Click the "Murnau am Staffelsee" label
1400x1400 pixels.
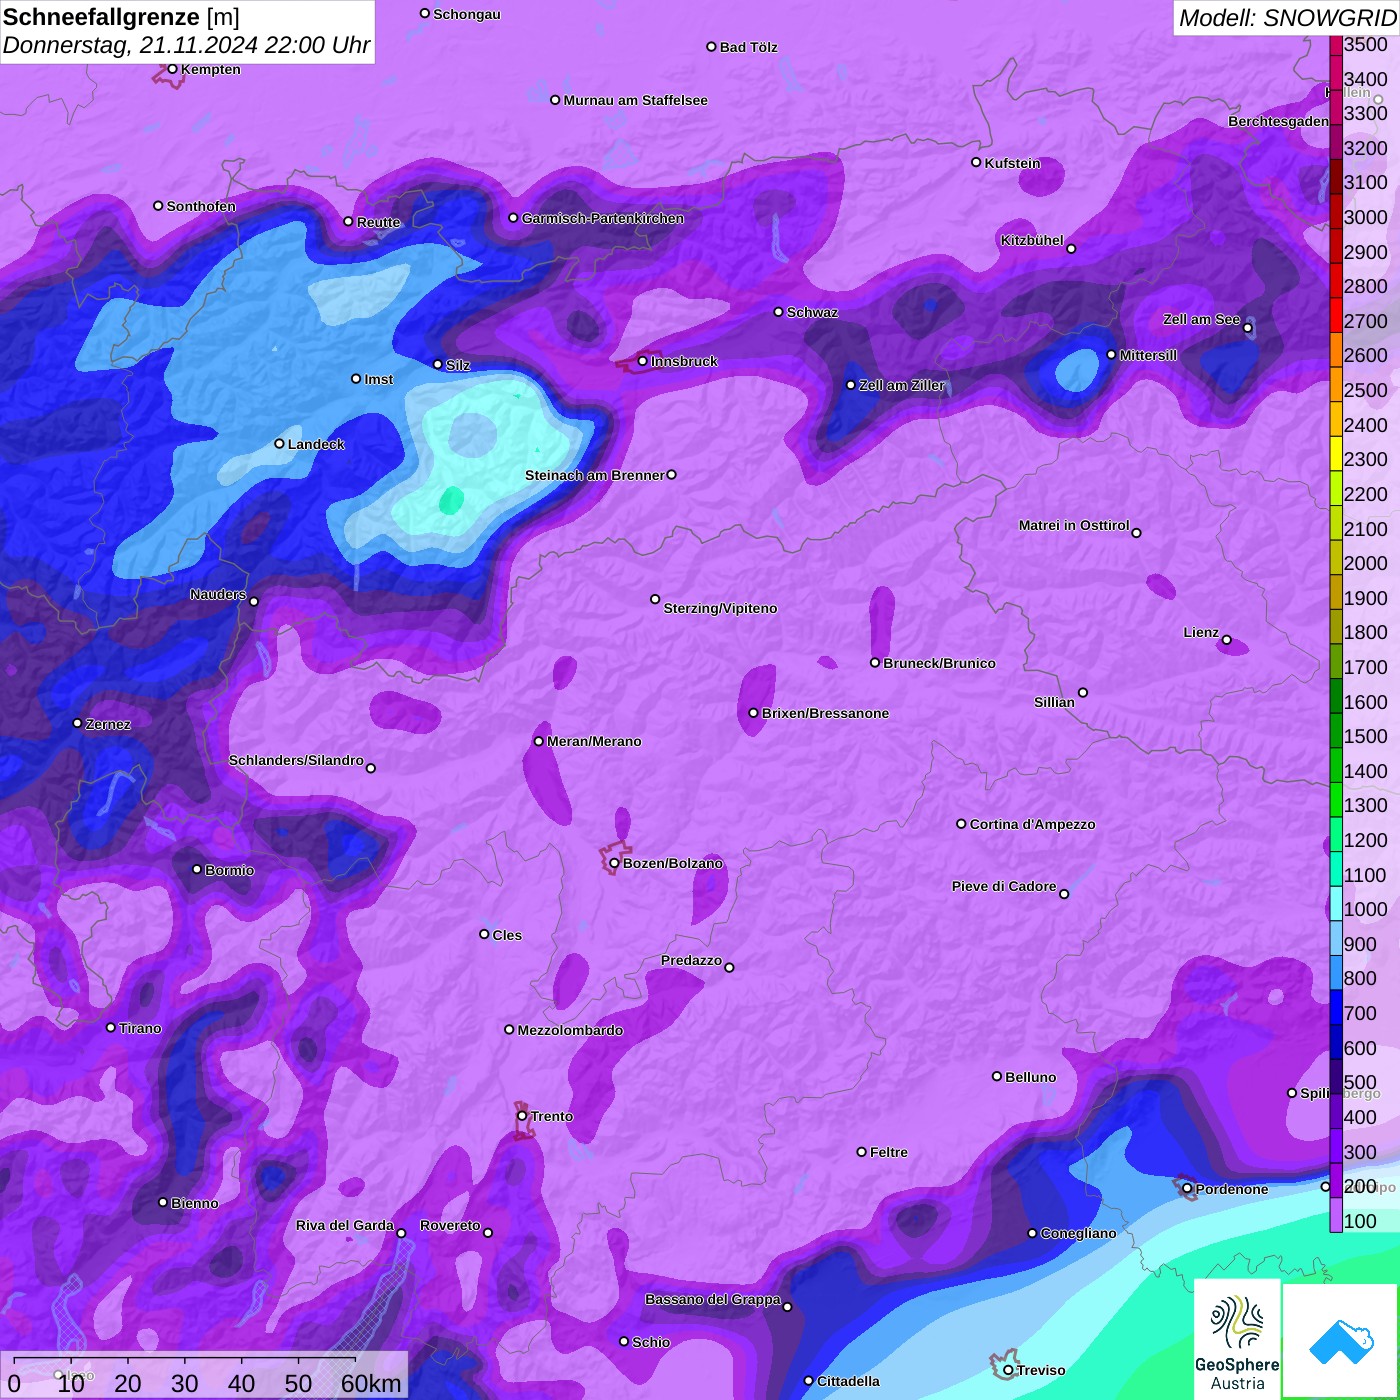pos(635,100)
